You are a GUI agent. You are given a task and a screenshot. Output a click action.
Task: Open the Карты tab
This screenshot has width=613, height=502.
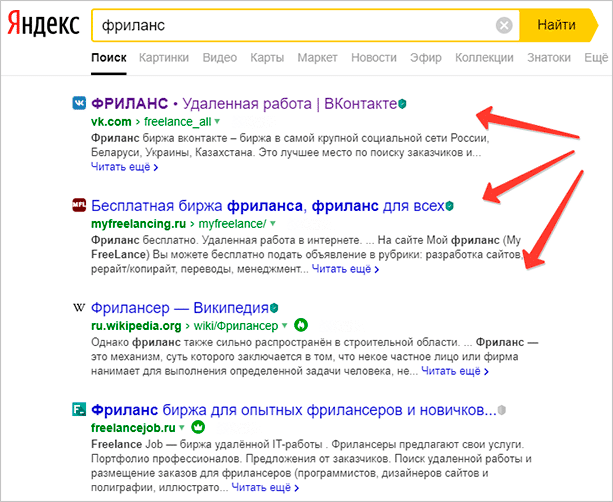pos(267,57)
